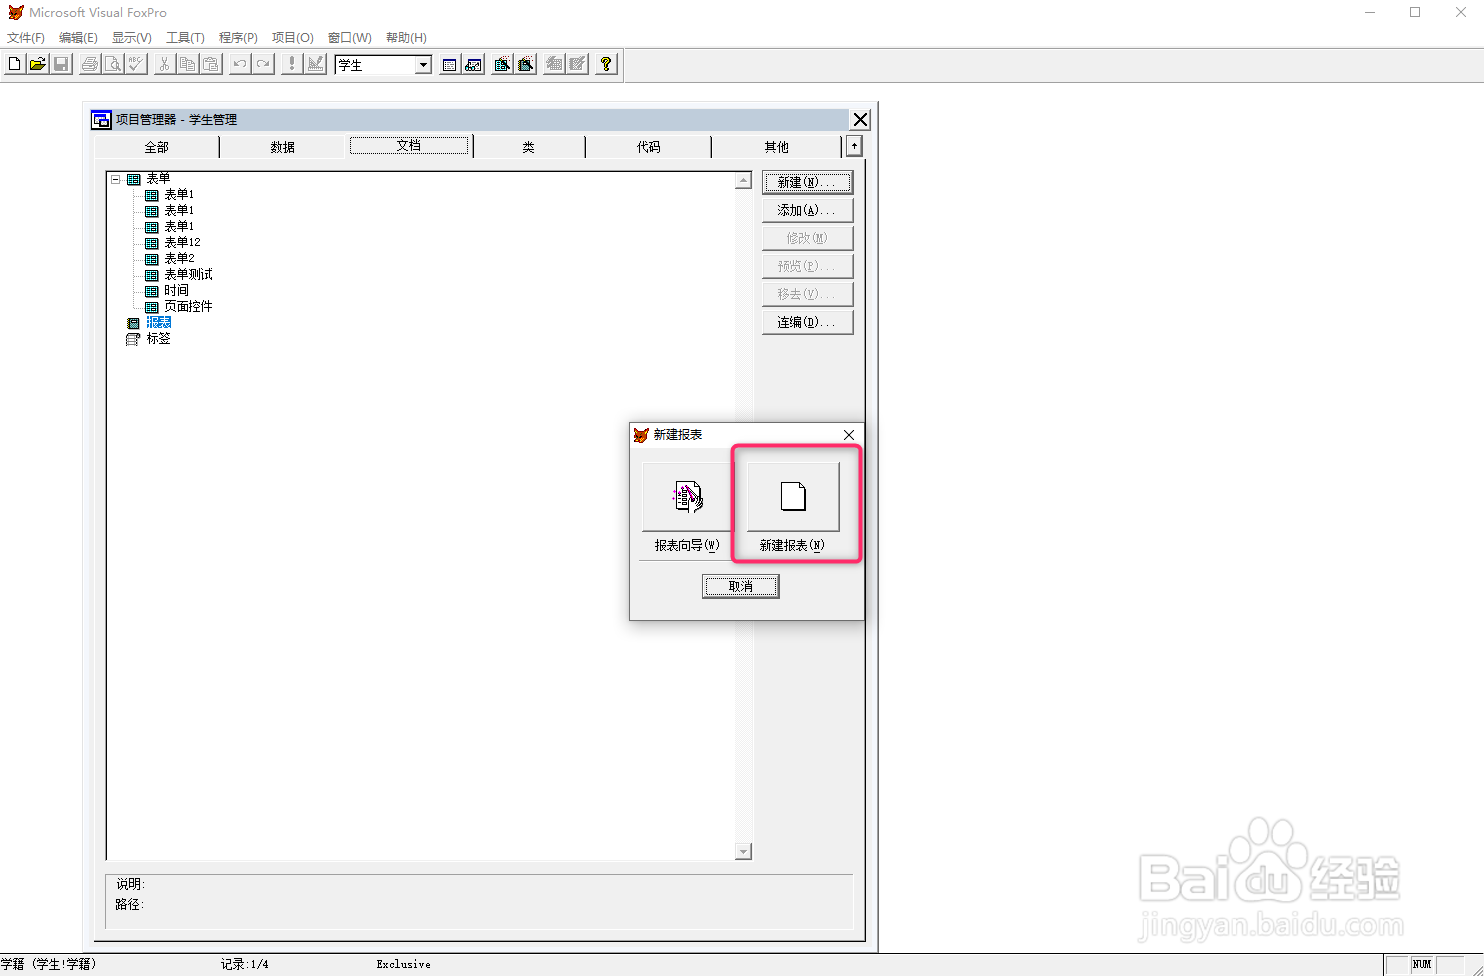Click the Redo arrow icon

263,64
